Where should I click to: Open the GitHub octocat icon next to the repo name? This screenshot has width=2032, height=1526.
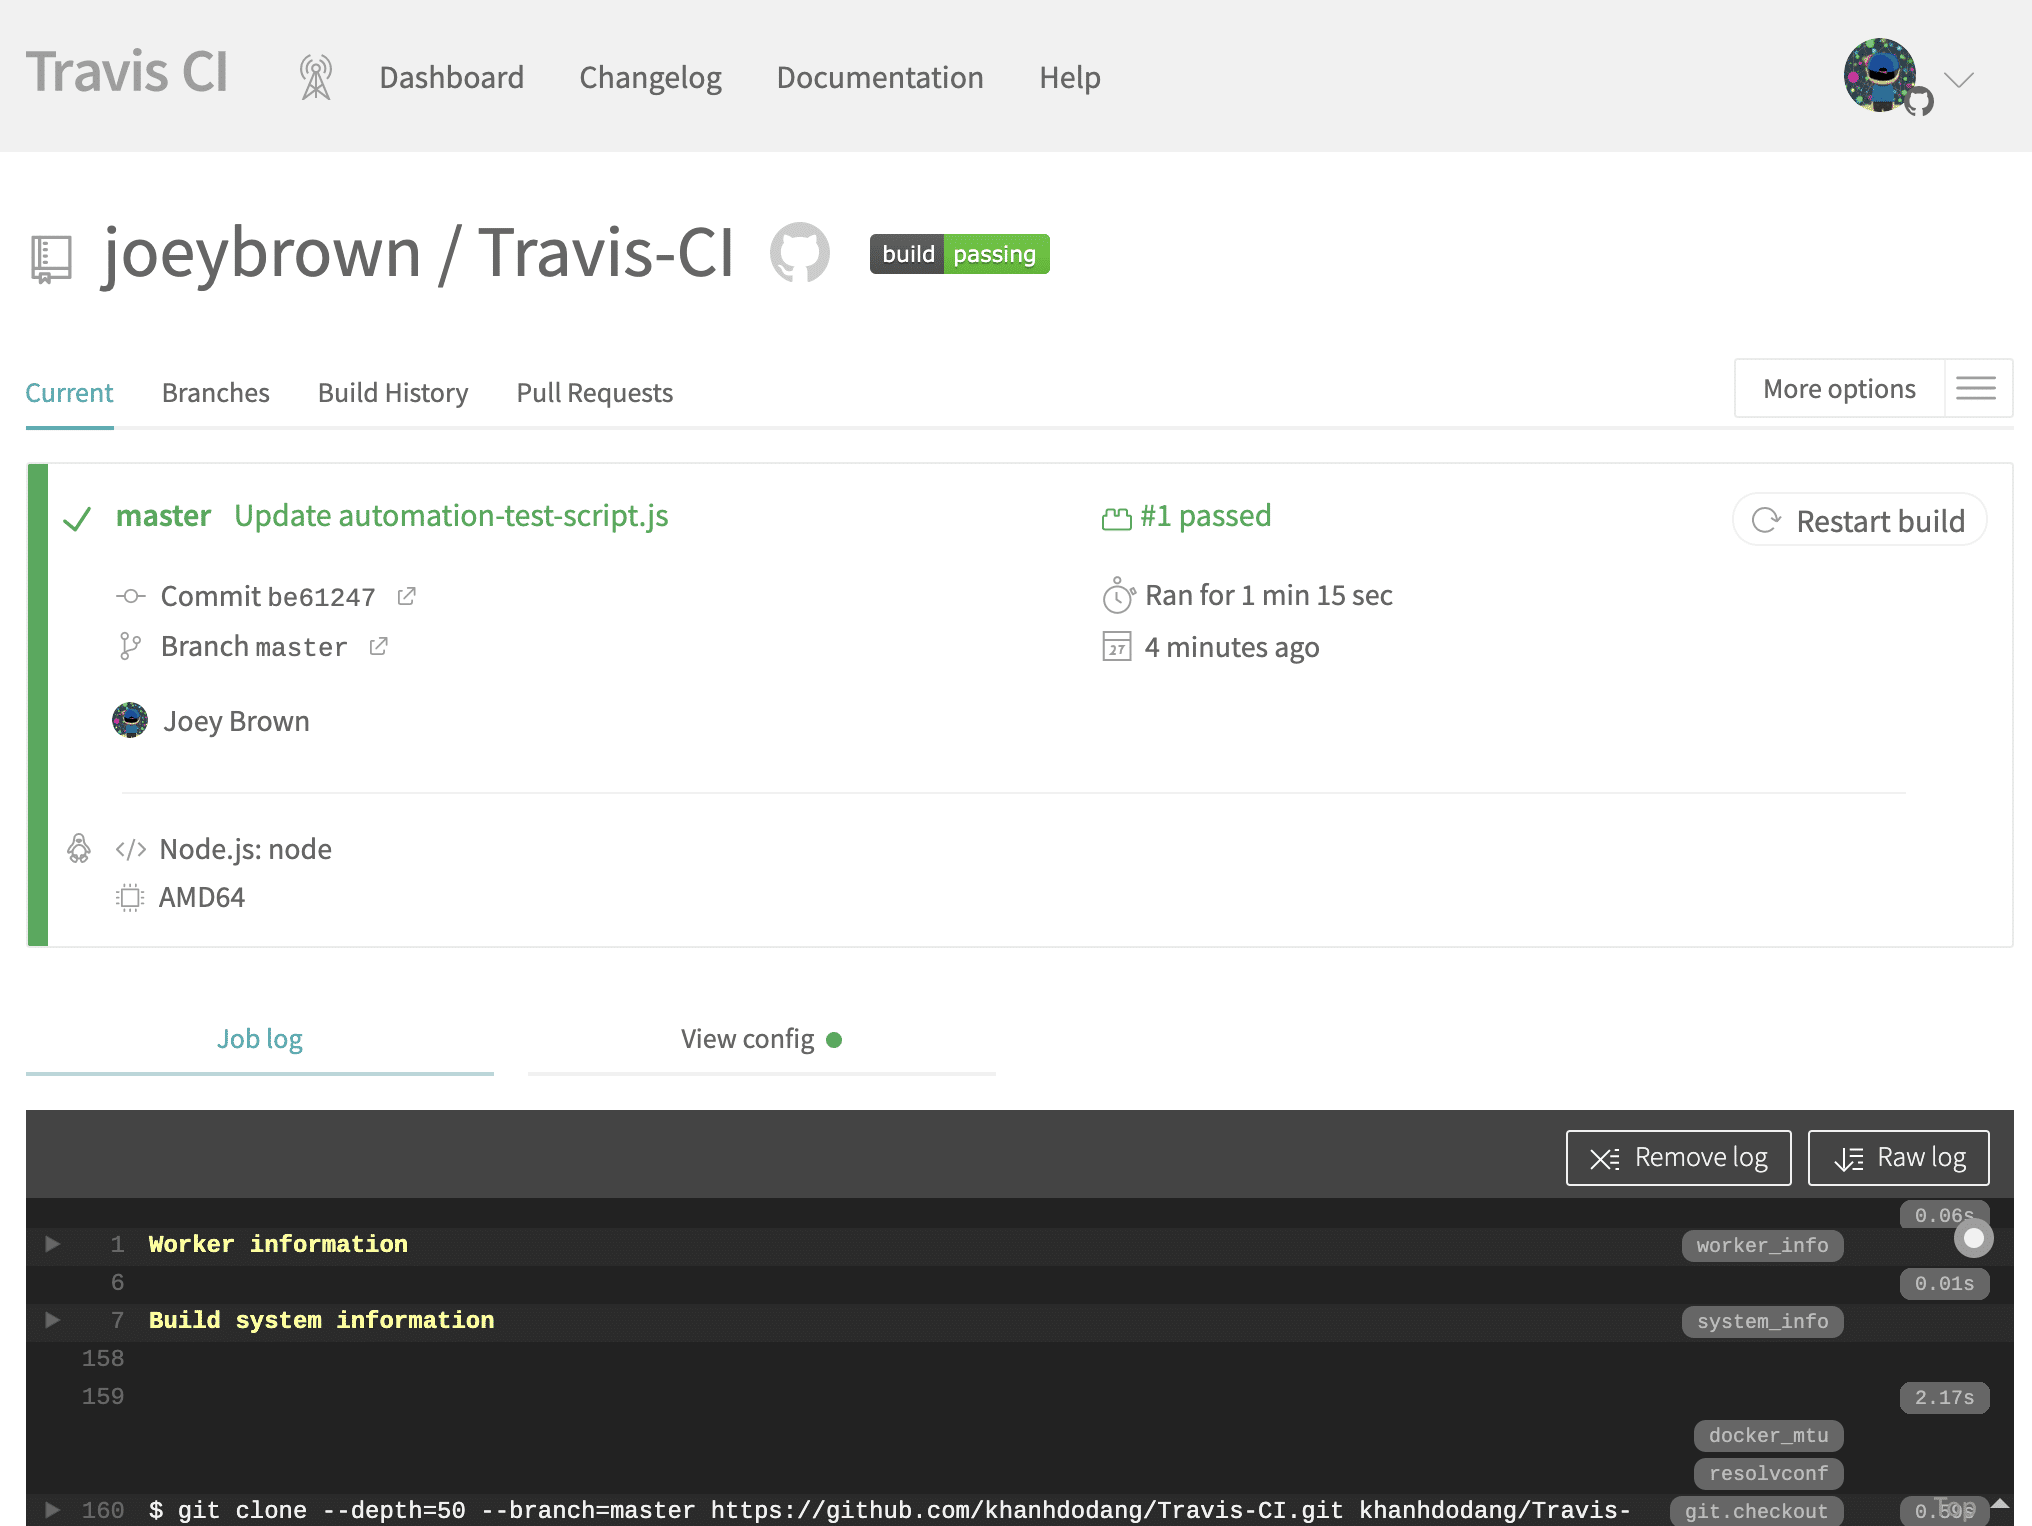click(799, 252)
